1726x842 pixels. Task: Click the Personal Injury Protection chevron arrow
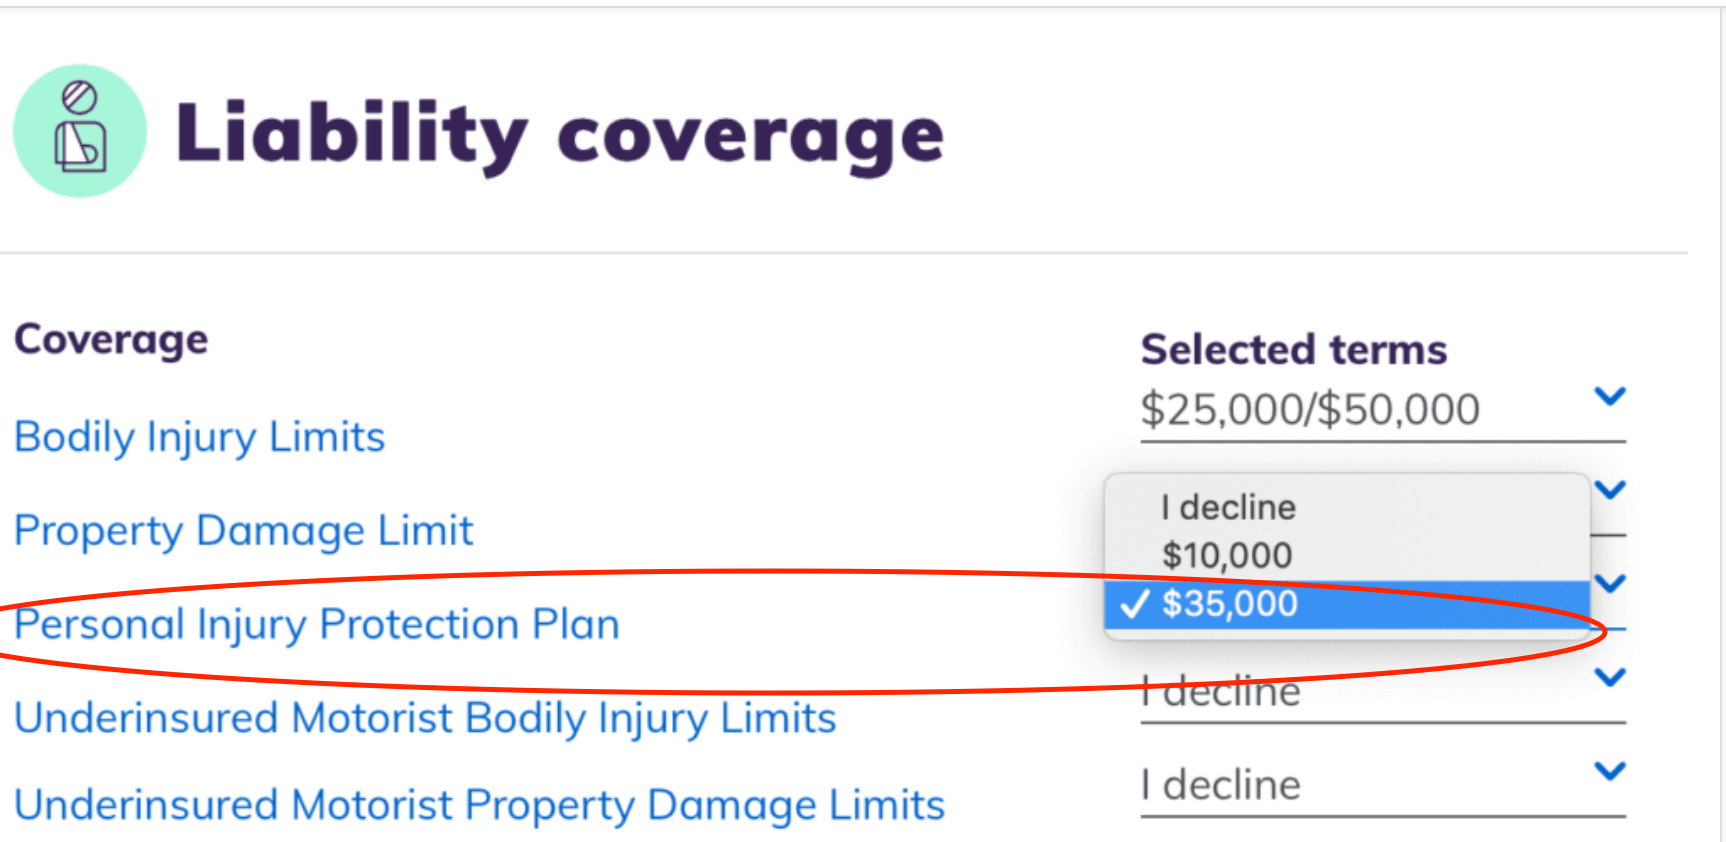click(1610, 583)
